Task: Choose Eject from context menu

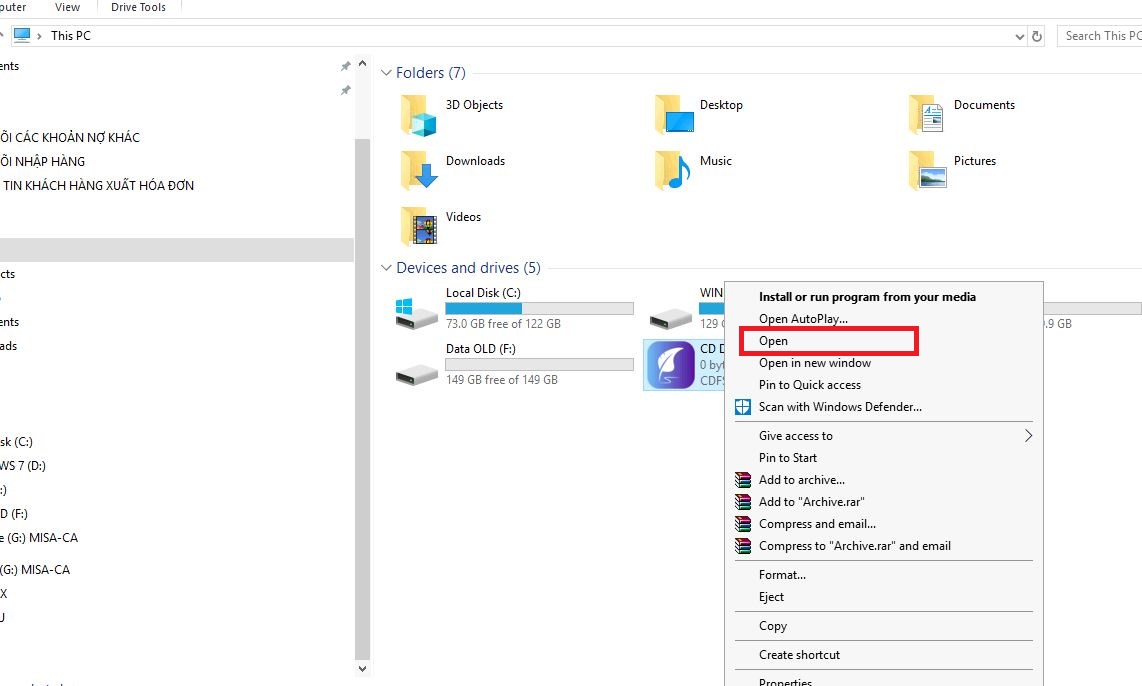Action: pos(771,596)
